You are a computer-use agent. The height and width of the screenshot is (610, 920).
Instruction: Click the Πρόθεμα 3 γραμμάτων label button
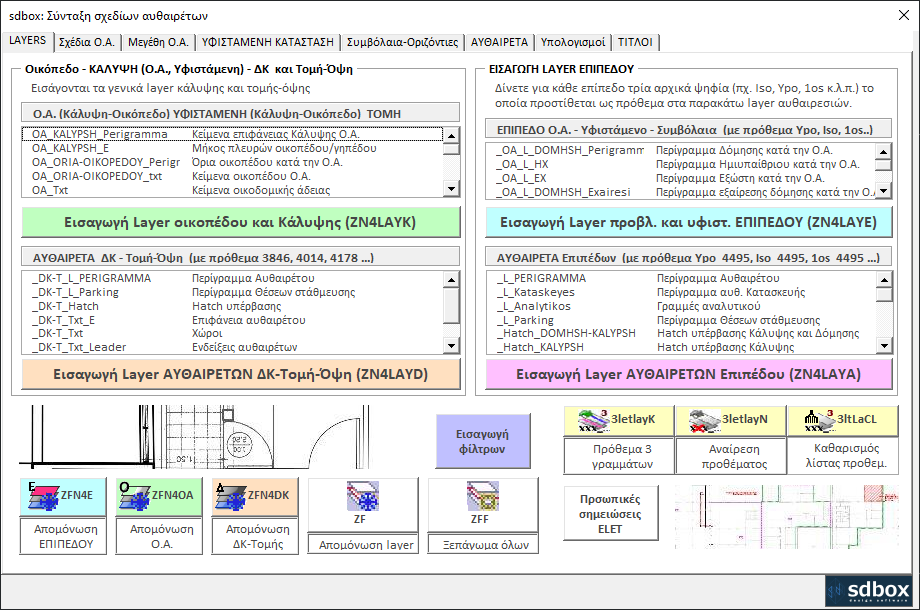tap(618, 456)
